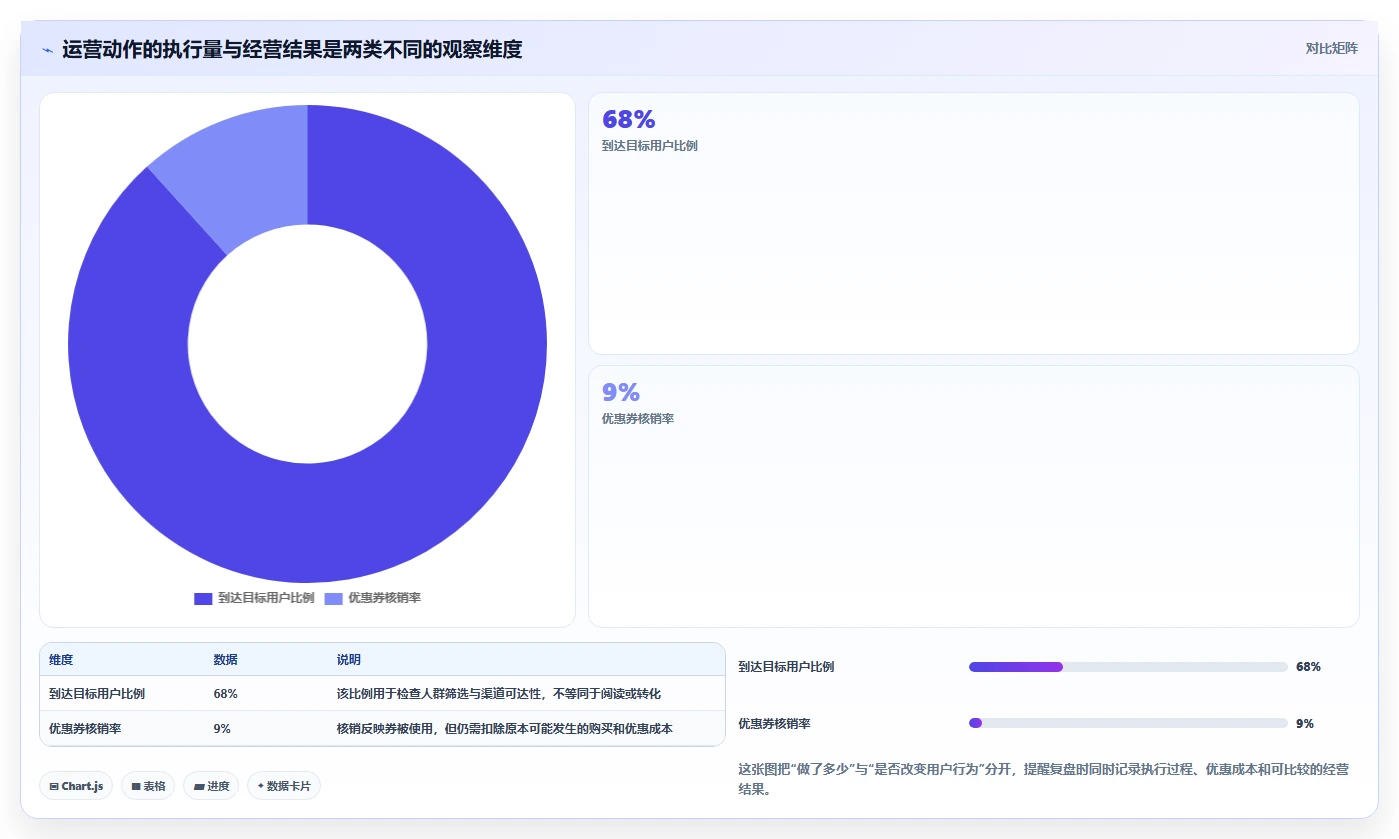The image size is (1399, 839).
Task: Select the 优惠券核销率 card caption
Action: pyautogui.click(x=638, y=419)
